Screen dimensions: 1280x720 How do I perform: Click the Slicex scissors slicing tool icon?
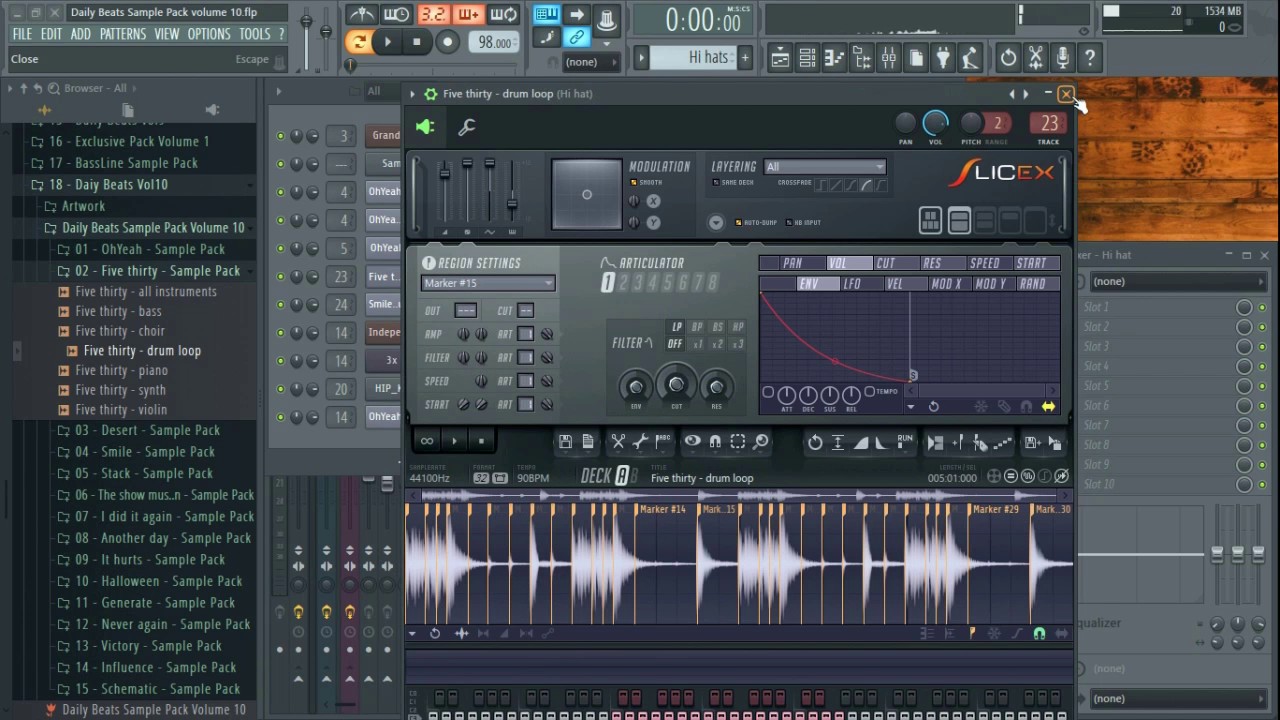618,441
